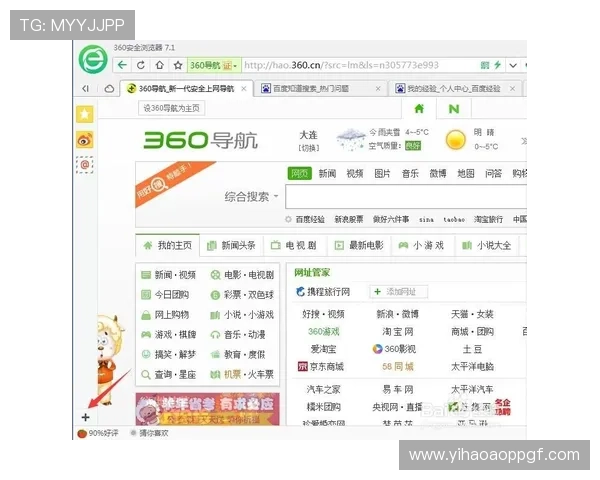Click 机票 link in category list
Screen dimensions: 600x480
[x=232, y=374]
